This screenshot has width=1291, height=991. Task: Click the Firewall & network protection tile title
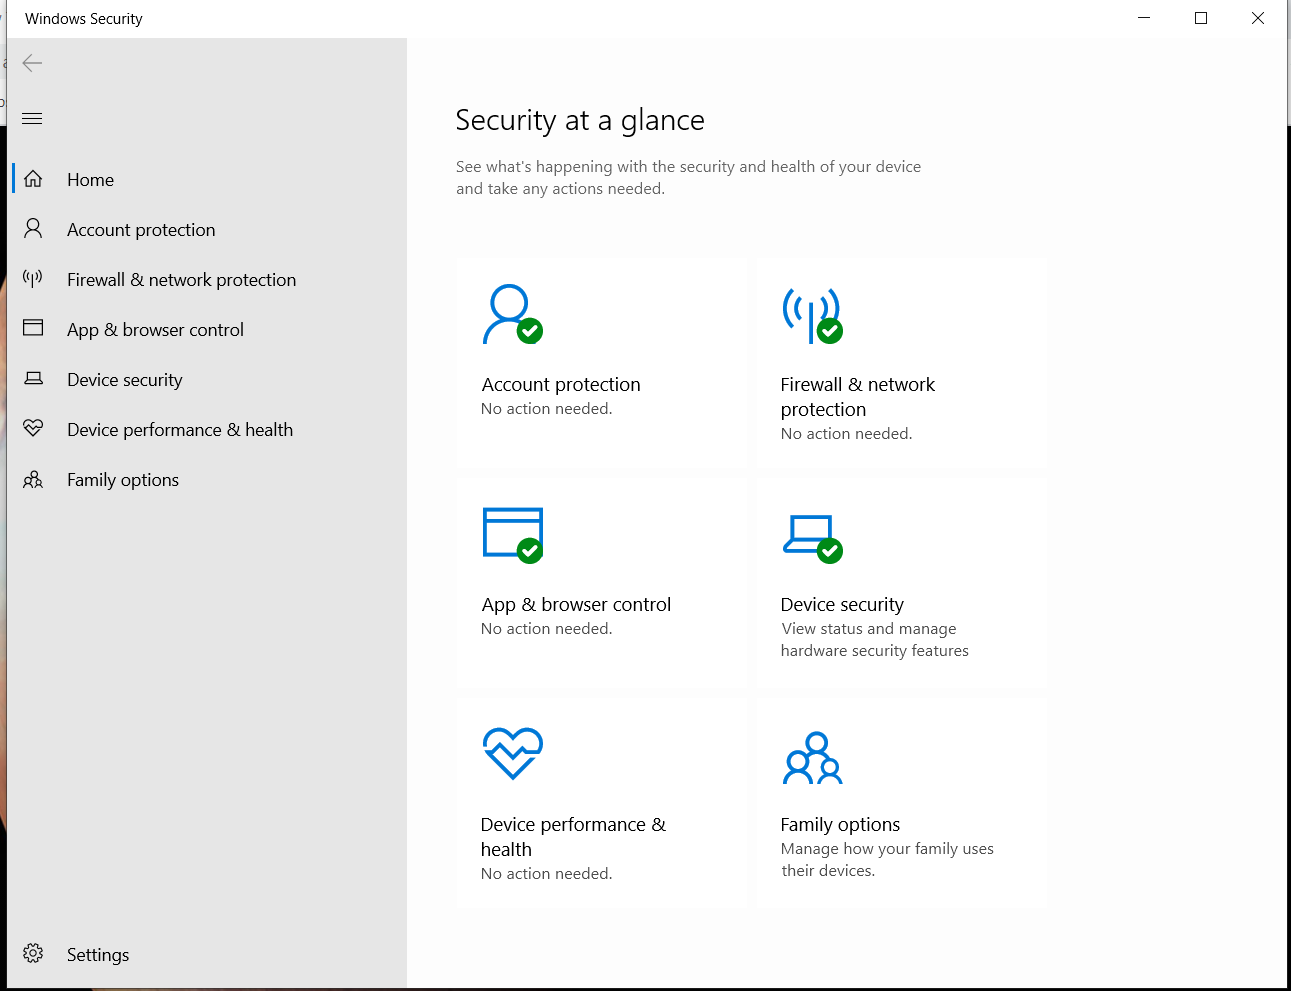[858, 397]
